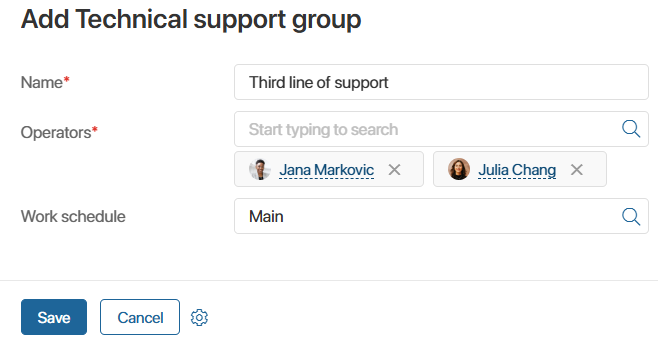Viewport: 660px width, 360px height.
Task: Click the Work schedule field showing 'Main'
Action: pos(441,216)
